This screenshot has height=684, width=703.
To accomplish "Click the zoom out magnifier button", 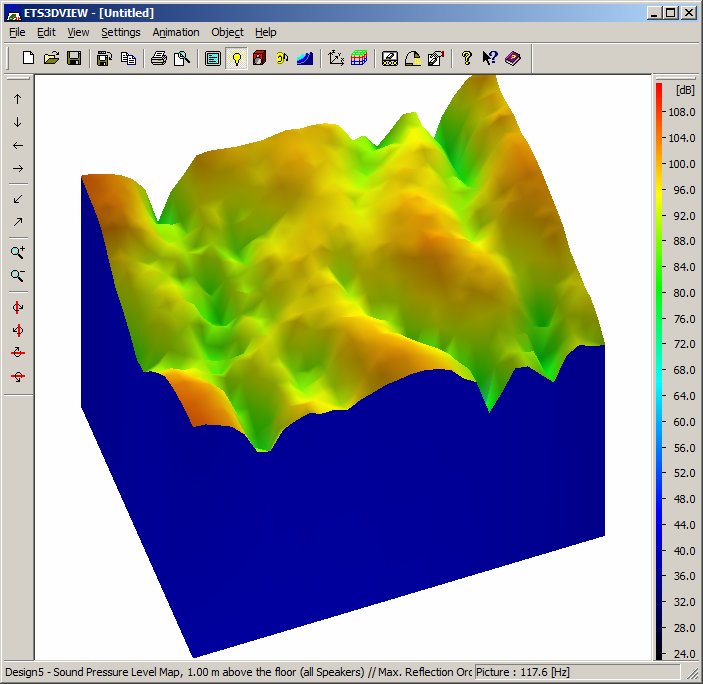I will click(18, 276).
